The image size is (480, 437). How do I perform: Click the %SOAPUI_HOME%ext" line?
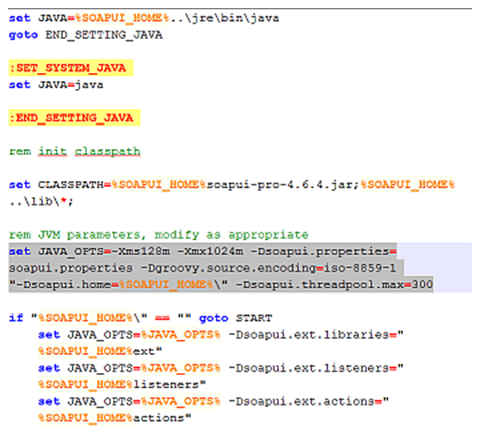click(x=100, y=351)
